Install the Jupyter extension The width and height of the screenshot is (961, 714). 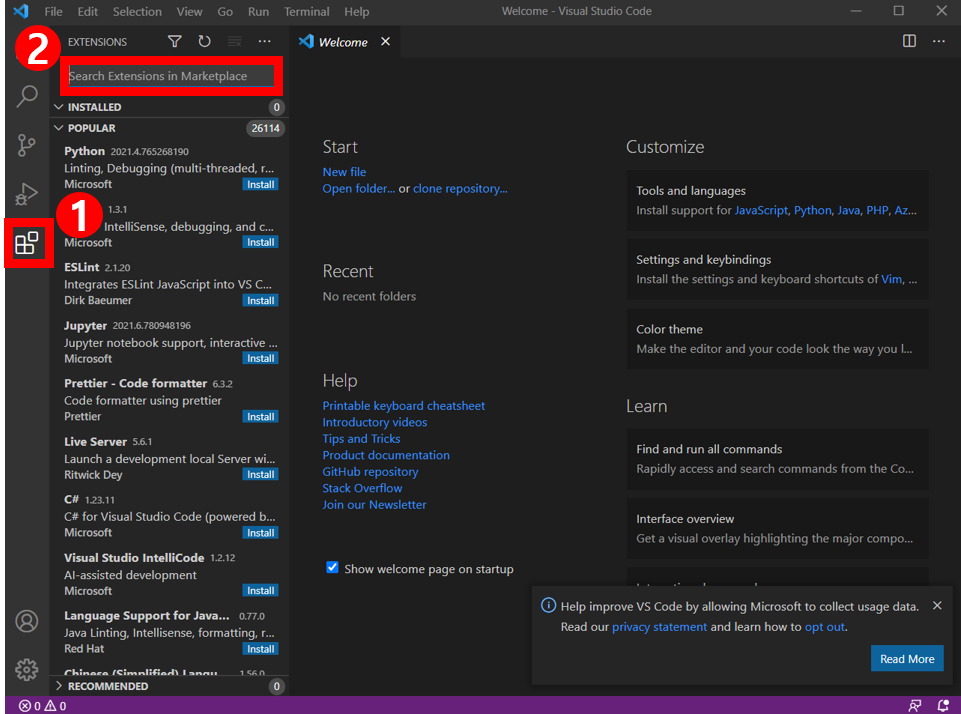coord(260,358)
